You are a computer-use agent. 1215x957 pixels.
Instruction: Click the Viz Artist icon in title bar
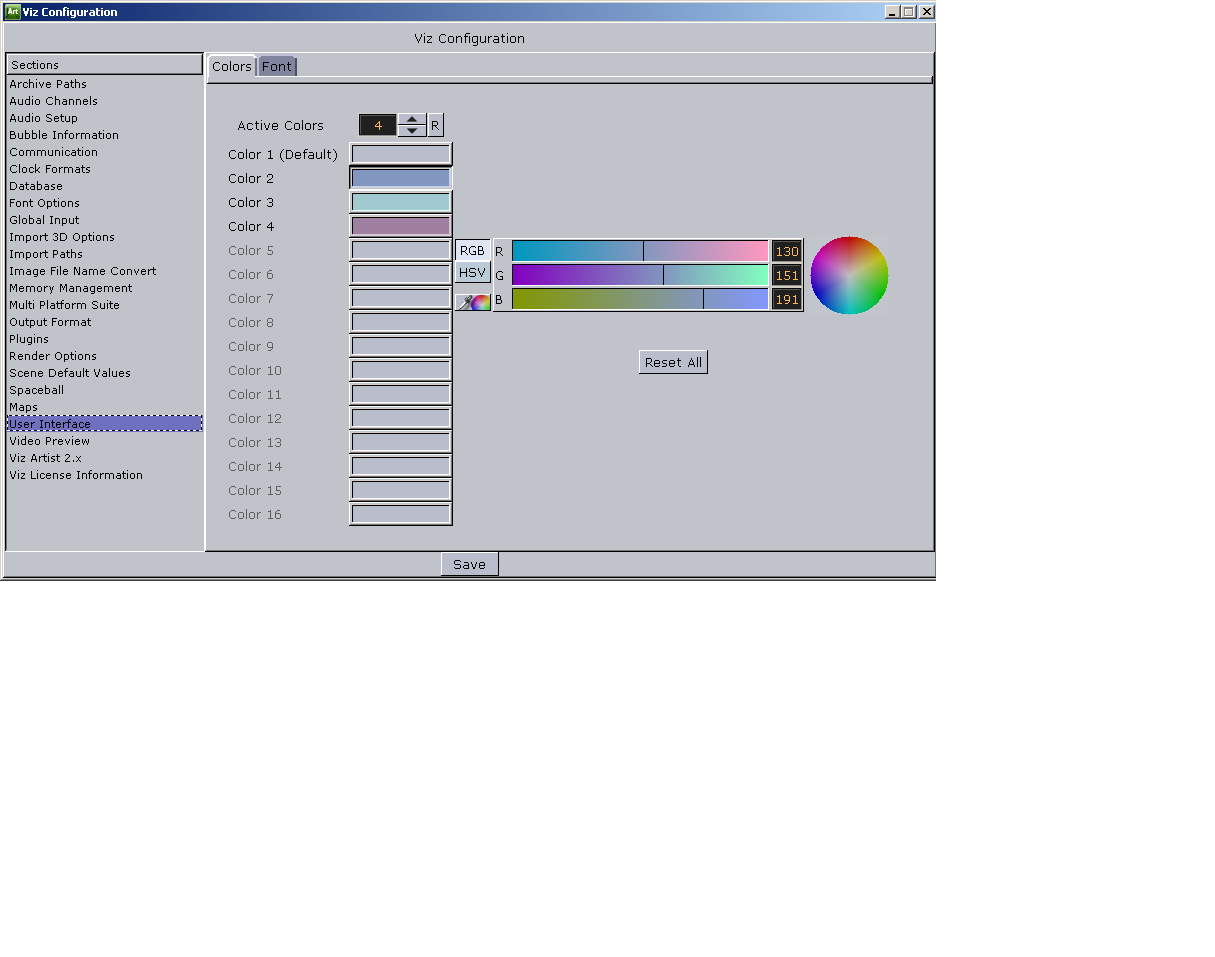click(11, 11)
